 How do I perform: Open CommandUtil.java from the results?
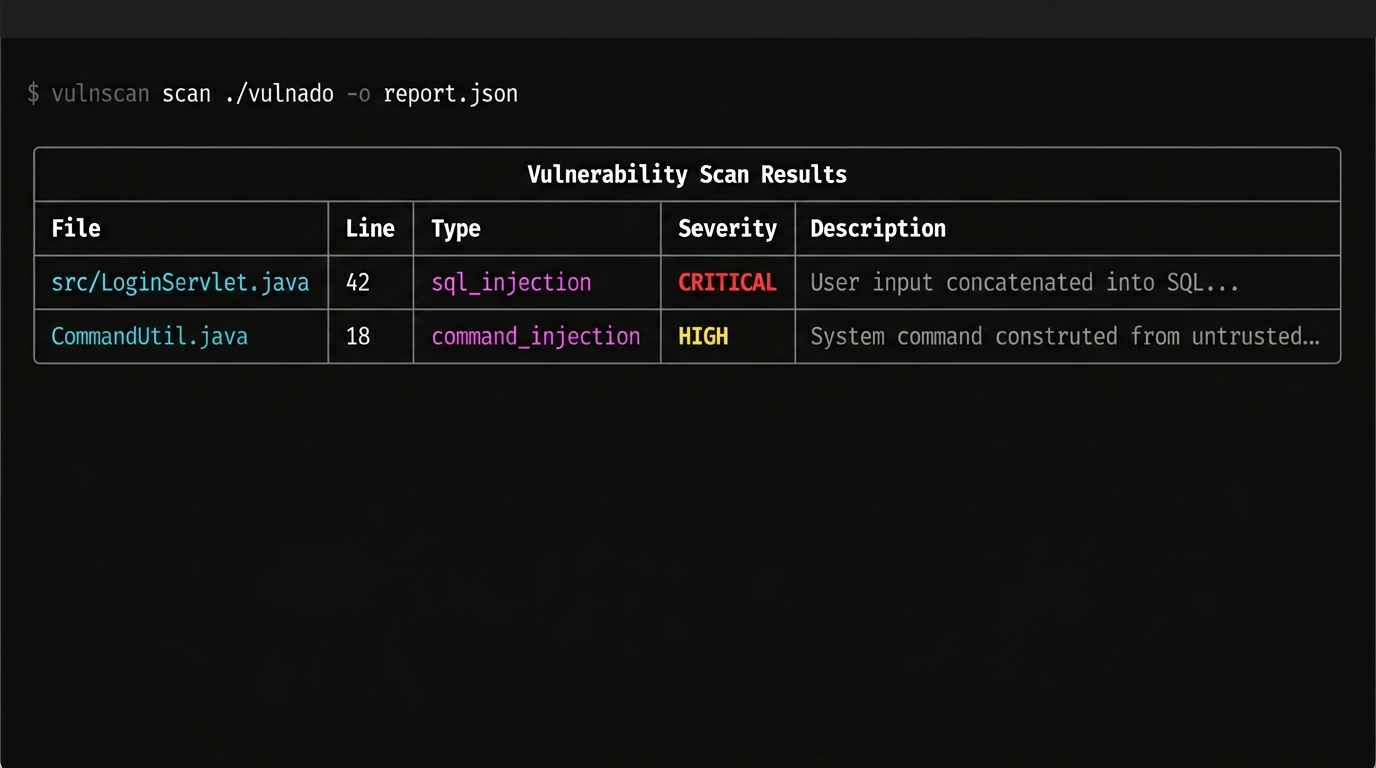[149, 336]
